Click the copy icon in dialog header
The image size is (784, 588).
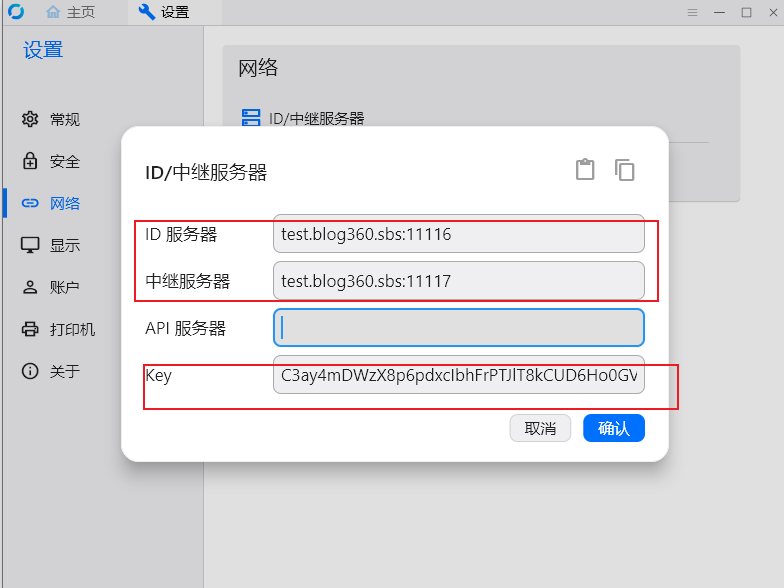click(624, 170)
